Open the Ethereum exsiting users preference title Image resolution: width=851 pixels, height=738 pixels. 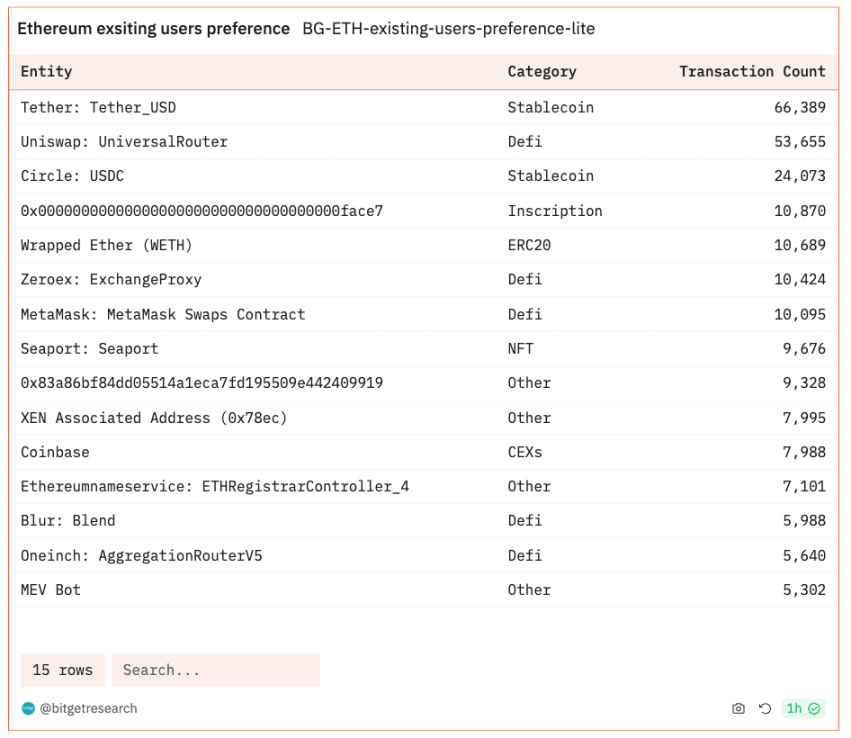click(x=153, y=29)
